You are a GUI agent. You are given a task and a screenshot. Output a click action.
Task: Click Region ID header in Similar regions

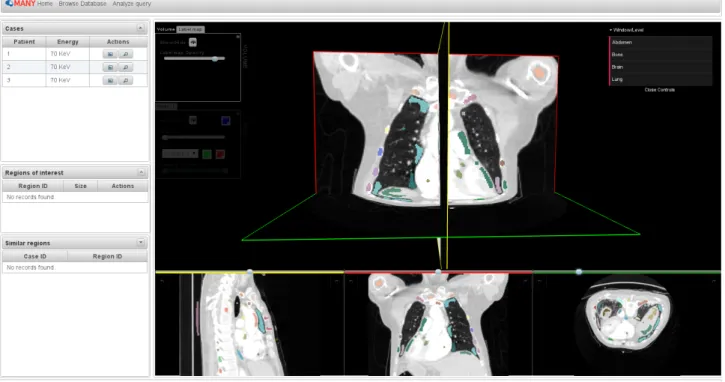(x=107, y=256)
